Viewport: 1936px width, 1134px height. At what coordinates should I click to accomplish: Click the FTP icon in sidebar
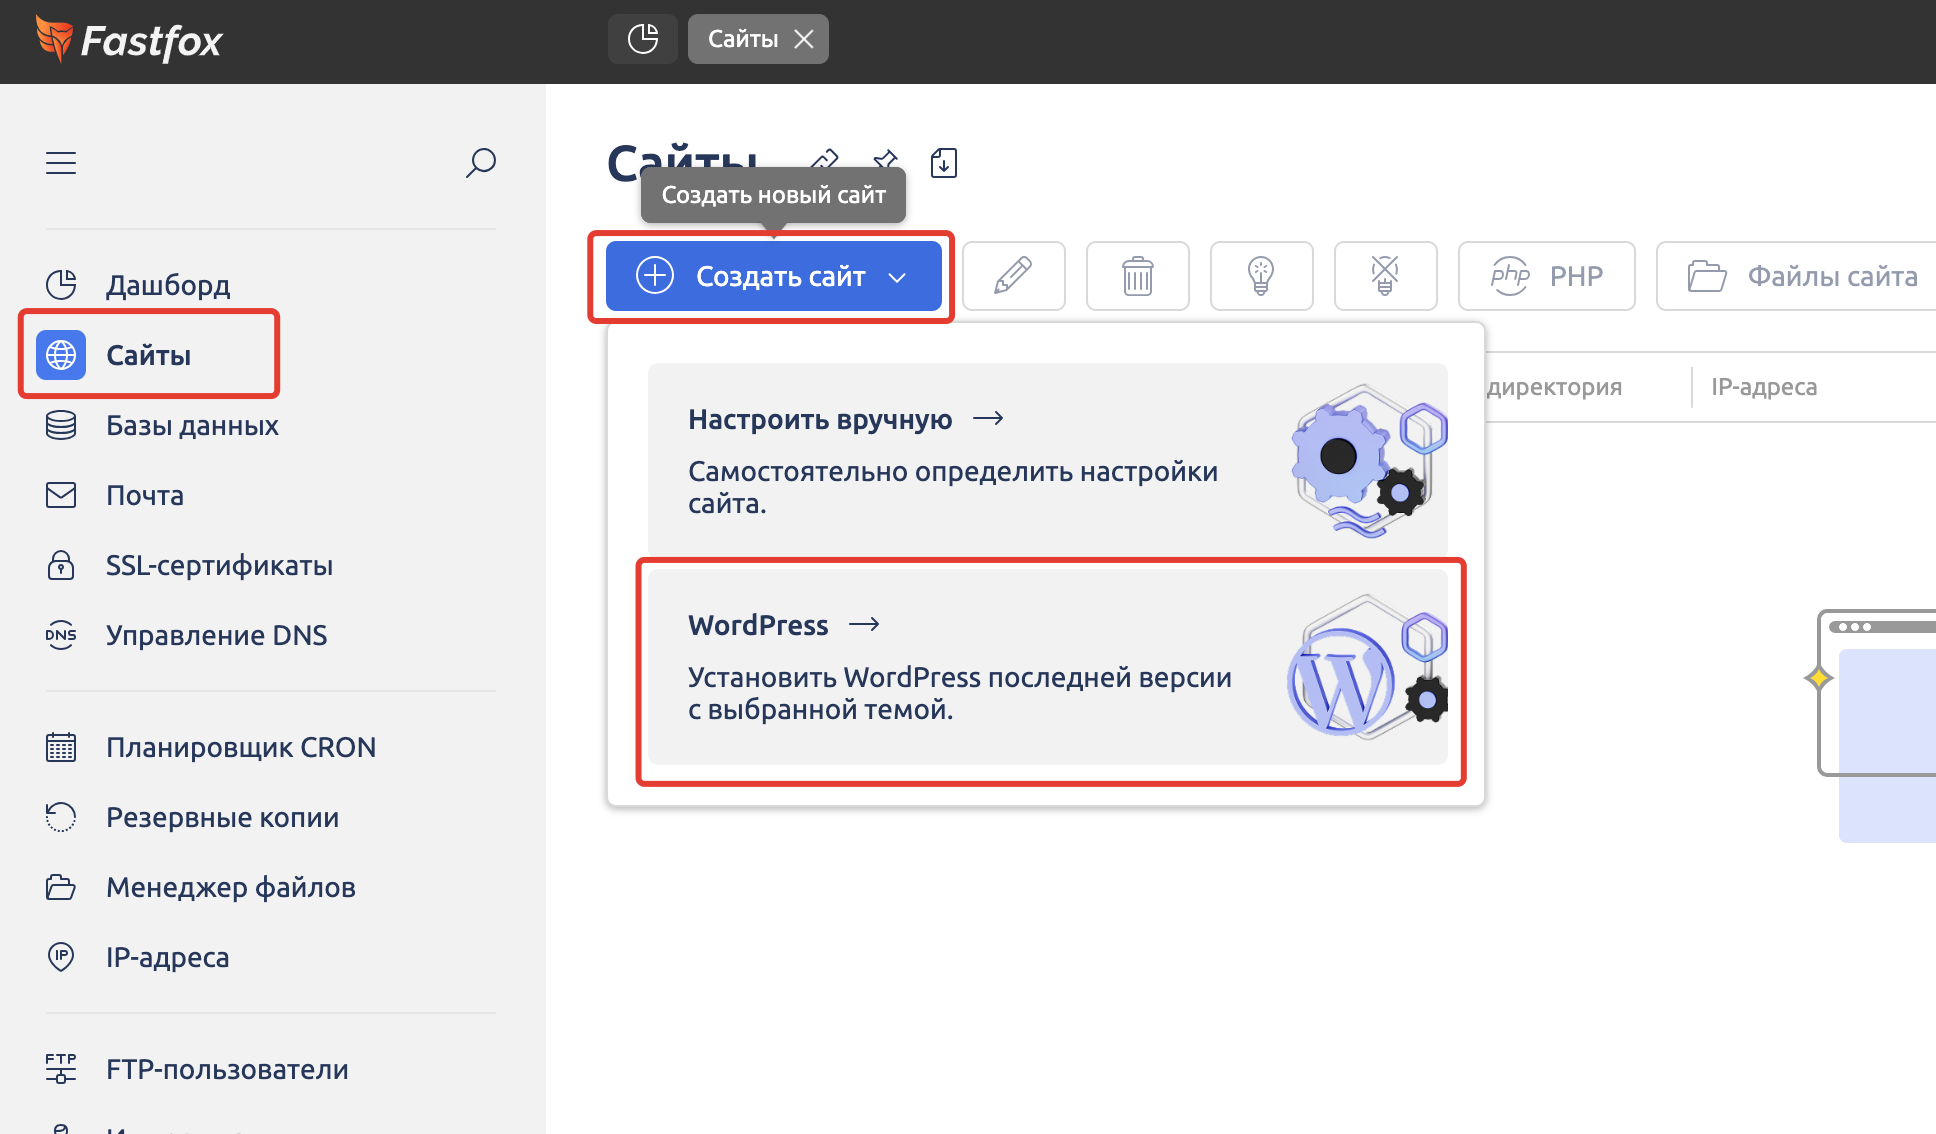point(61,1069)
